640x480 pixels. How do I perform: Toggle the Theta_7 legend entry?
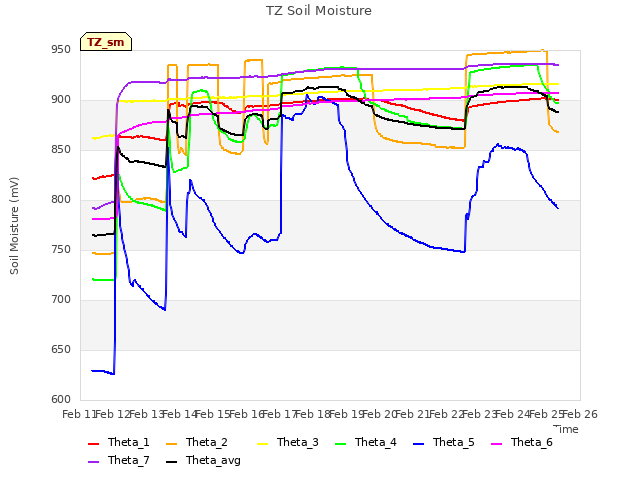click(119, 460)
